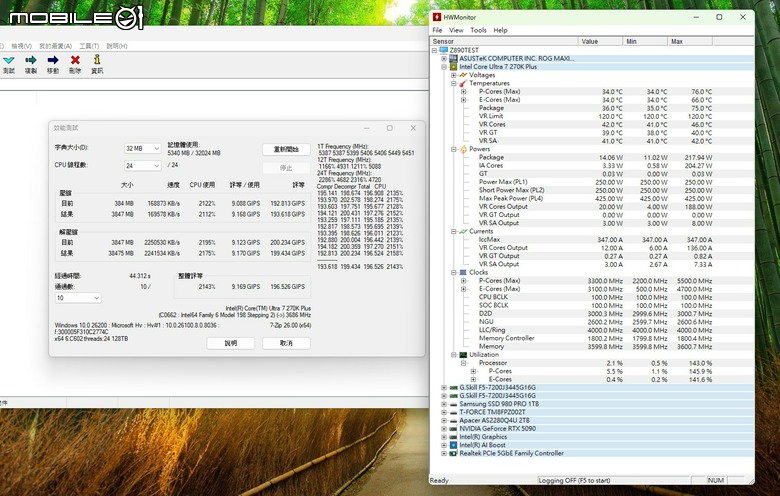780x496 pixels.
Task: Click the Max column header
Action: pos(690,41)
